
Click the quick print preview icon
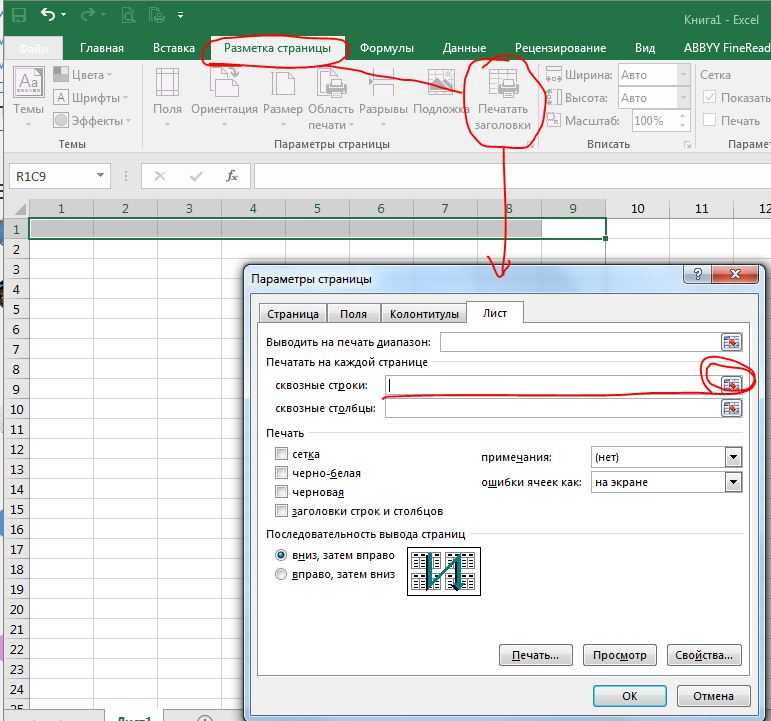click(x=128, y=15)
